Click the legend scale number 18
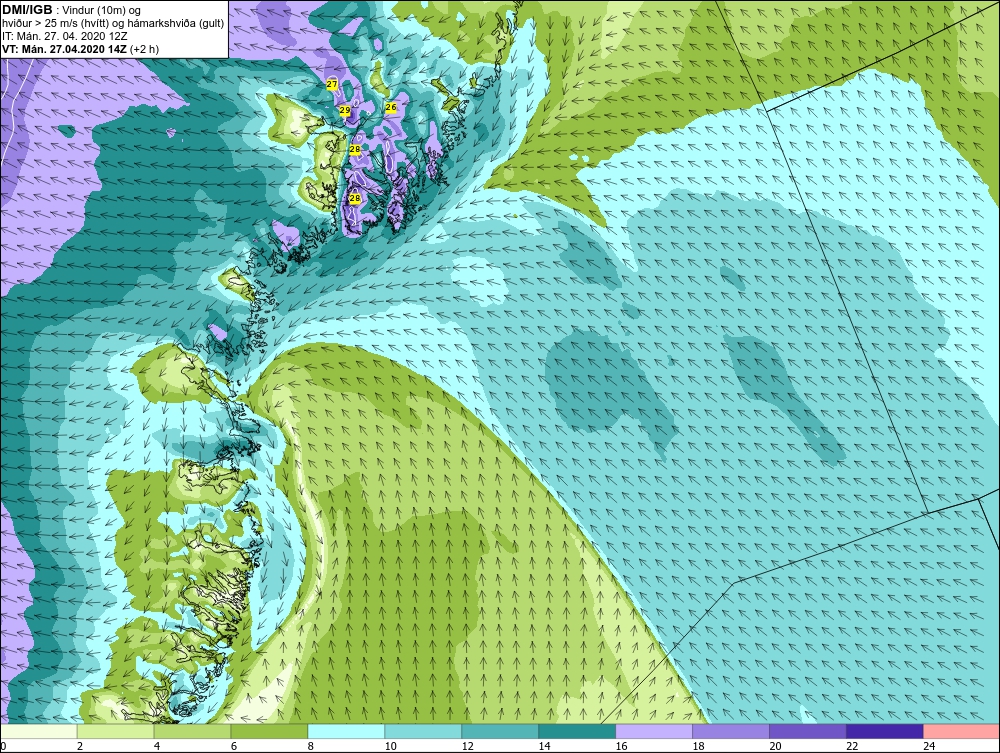This screenshot has height=753, width=1000. 698,746
